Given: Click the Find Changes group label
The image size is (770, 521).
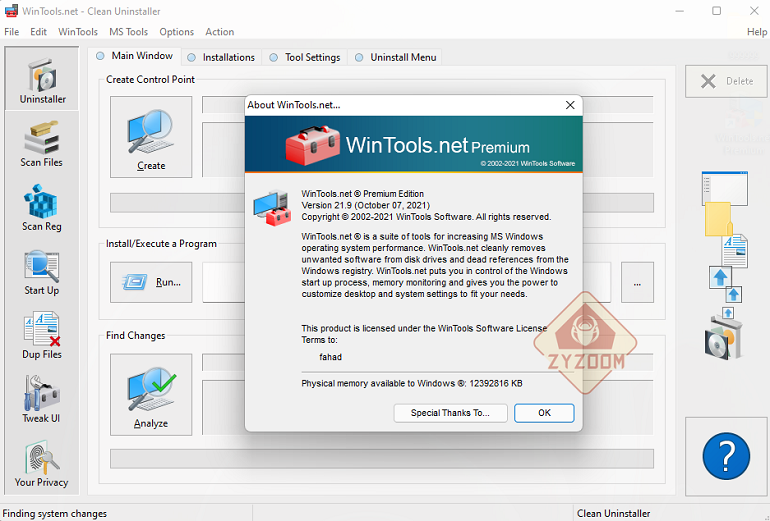Looking at the screenshot, I should click(136, 336).
